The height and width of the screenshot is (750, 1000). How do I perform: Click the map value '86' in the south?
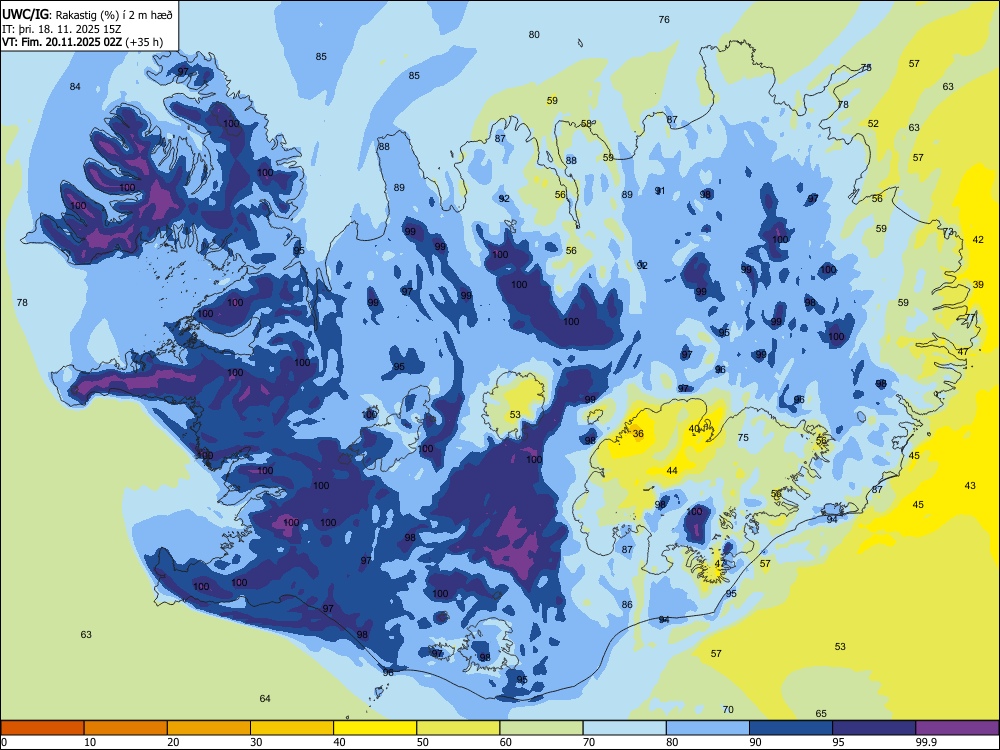[627, 605]
